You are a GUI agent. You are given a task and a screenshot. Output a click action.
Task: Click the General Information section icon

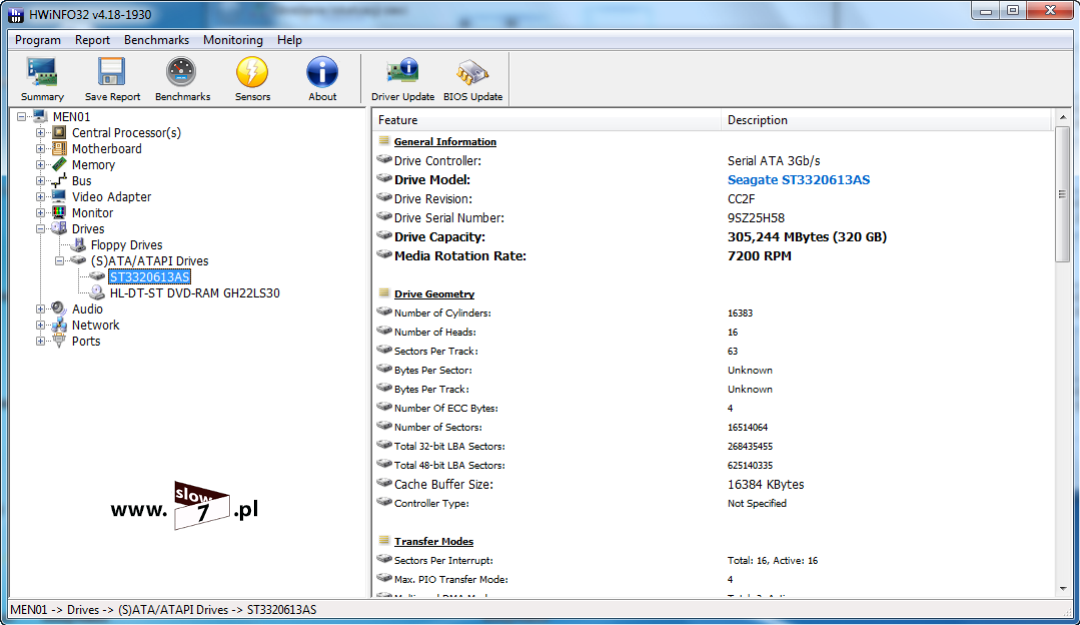click(384, 141)
